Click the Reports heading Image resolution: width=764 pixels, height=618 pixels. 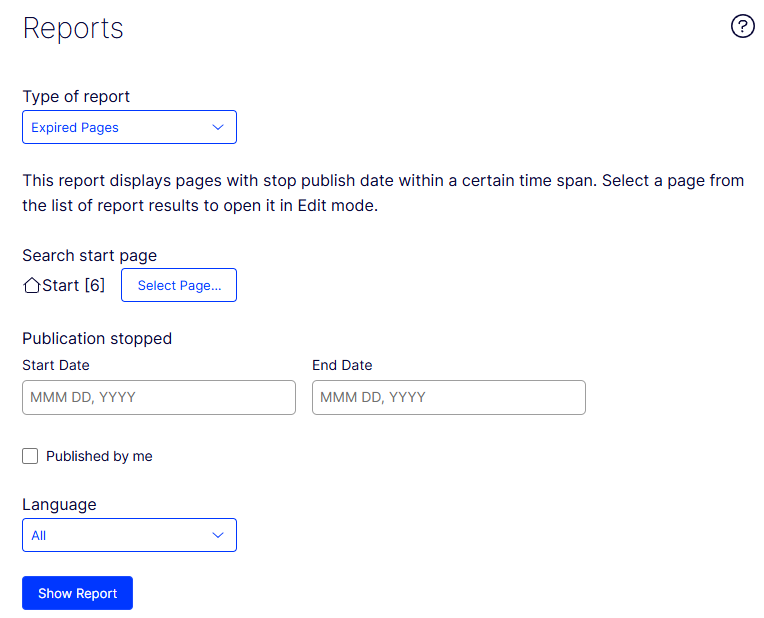73,28
